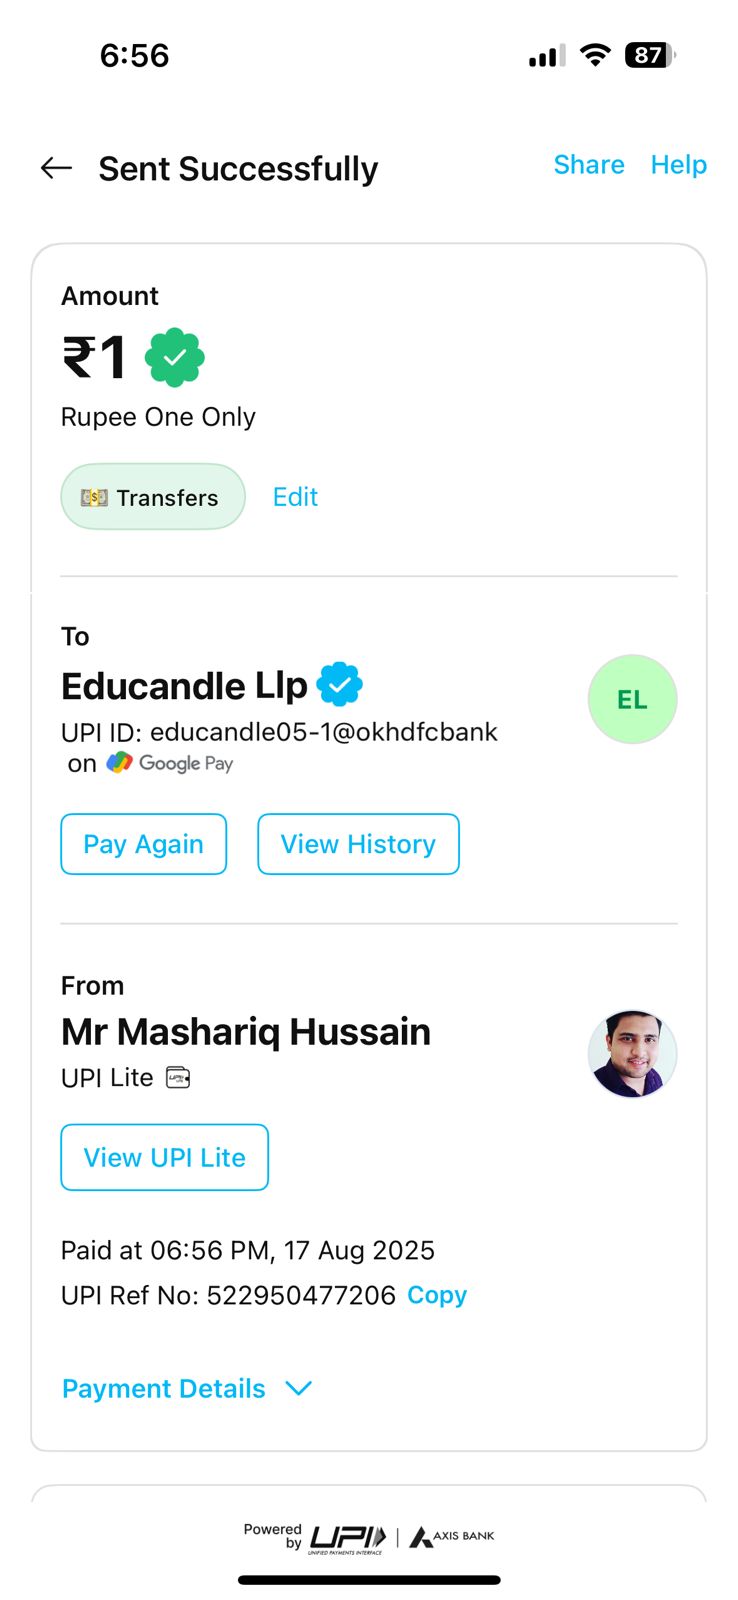
Task: Click the View UPI Lite button
Action: 165,1157
